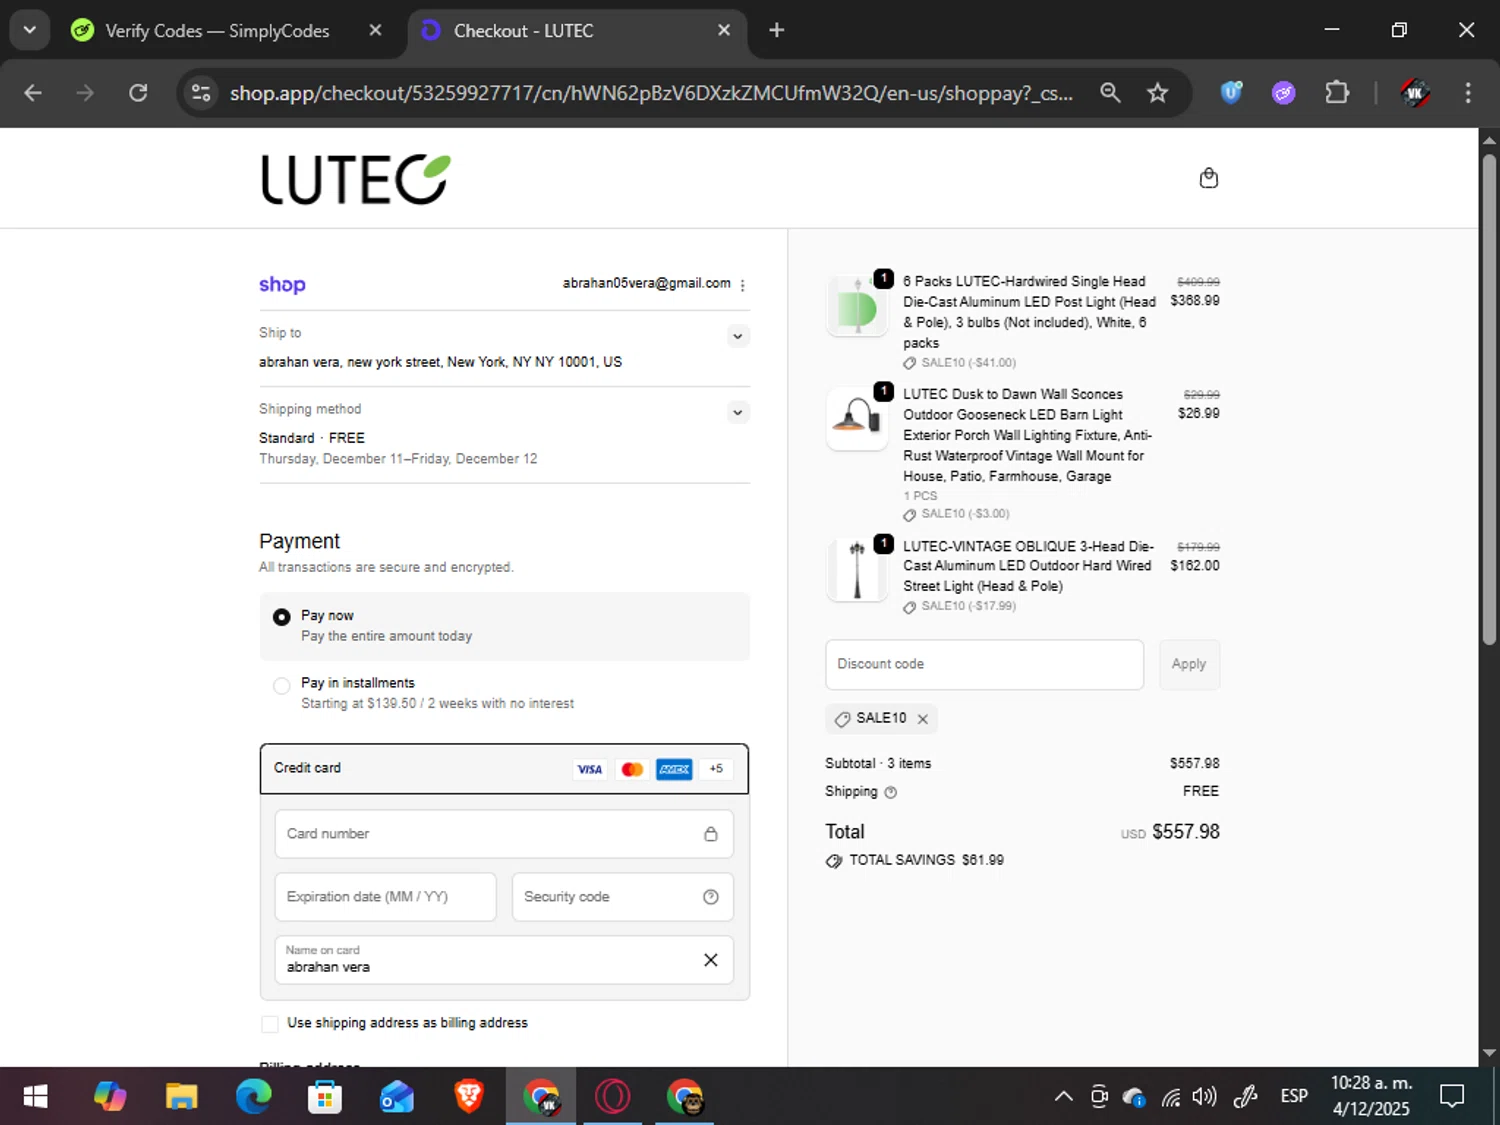
Task: Show the +5 more card types
Action: click(716, 769)
